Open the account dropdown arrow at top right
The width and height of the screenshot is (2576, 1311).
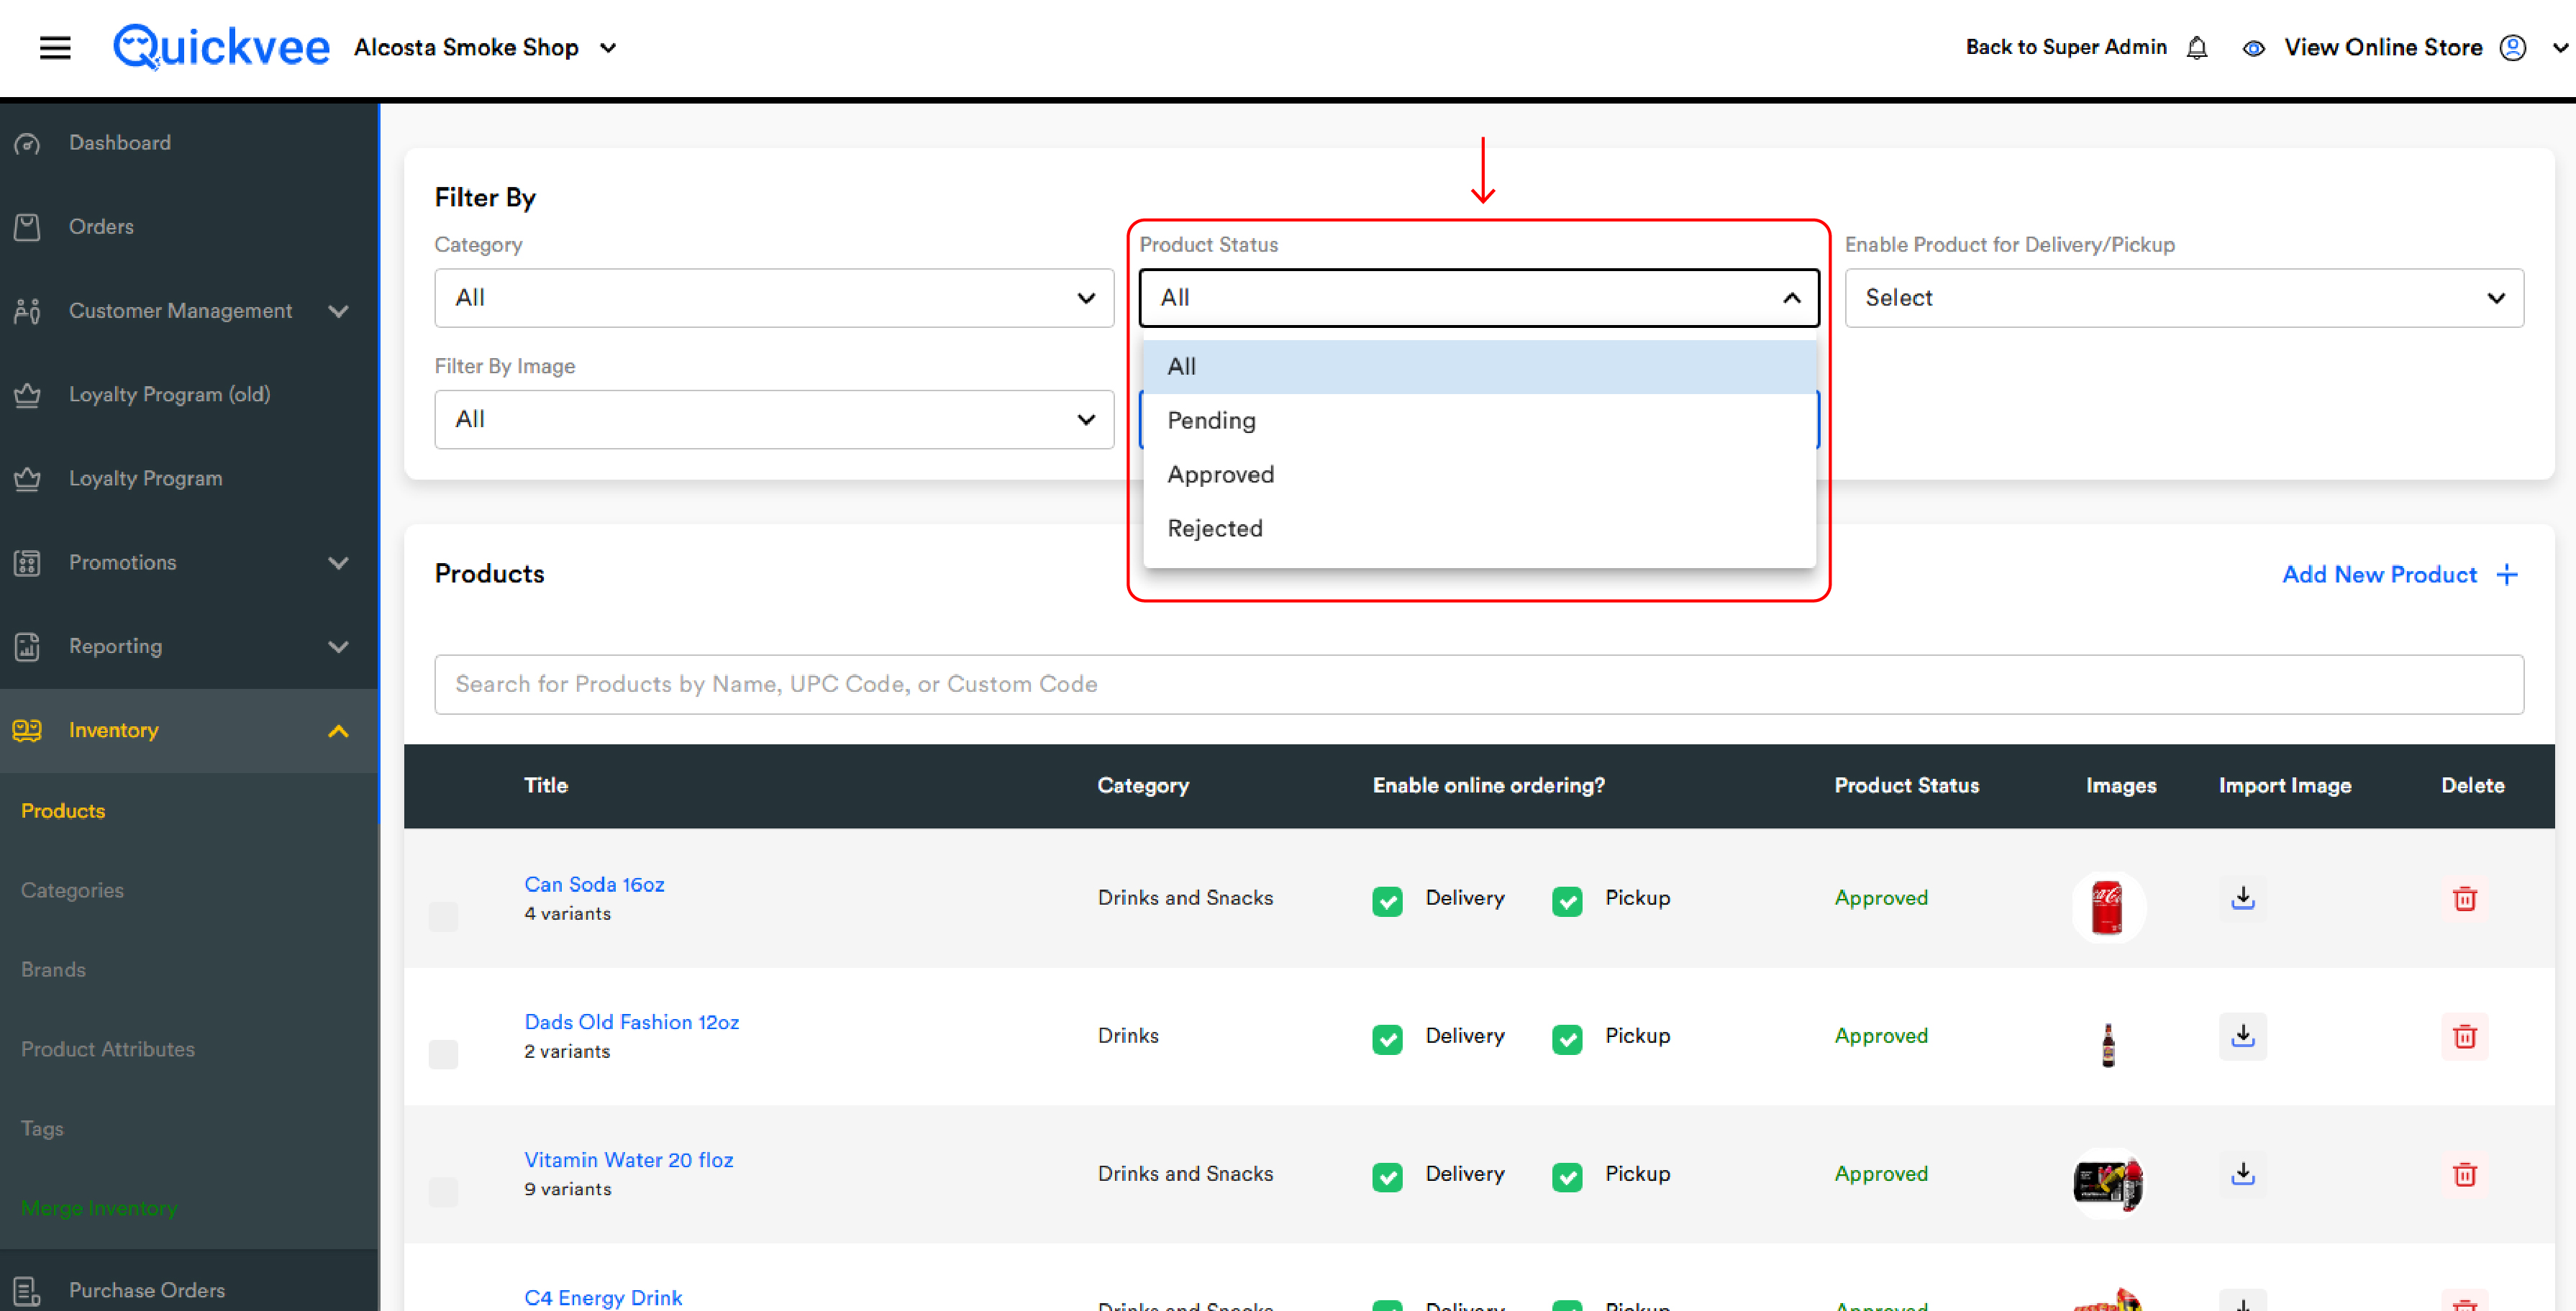[x=2559, y=47]
